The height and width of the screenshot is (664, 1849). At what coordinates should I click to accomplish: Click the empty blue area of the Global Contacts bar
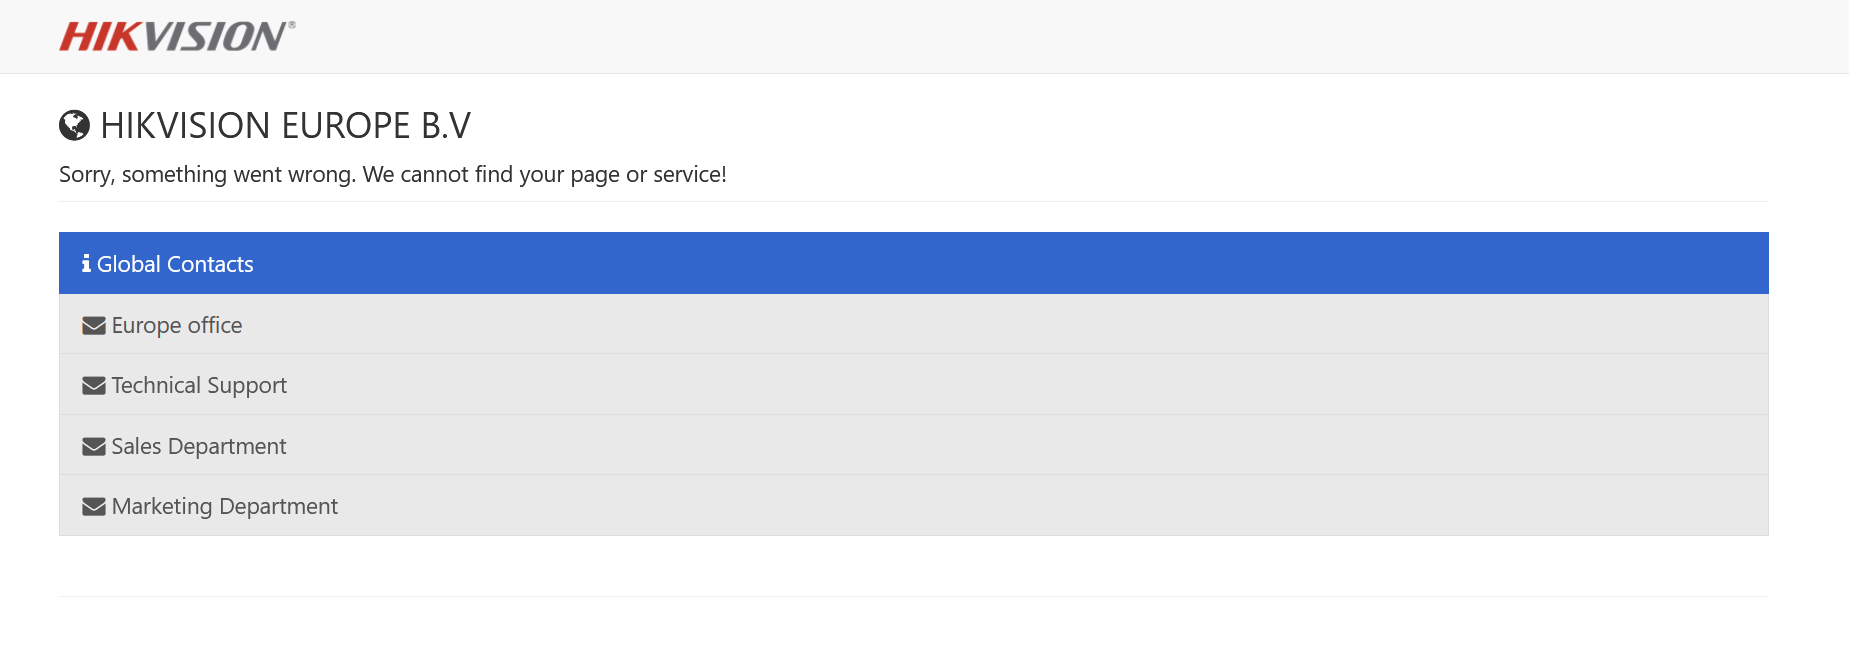(x=1000, y=263)
